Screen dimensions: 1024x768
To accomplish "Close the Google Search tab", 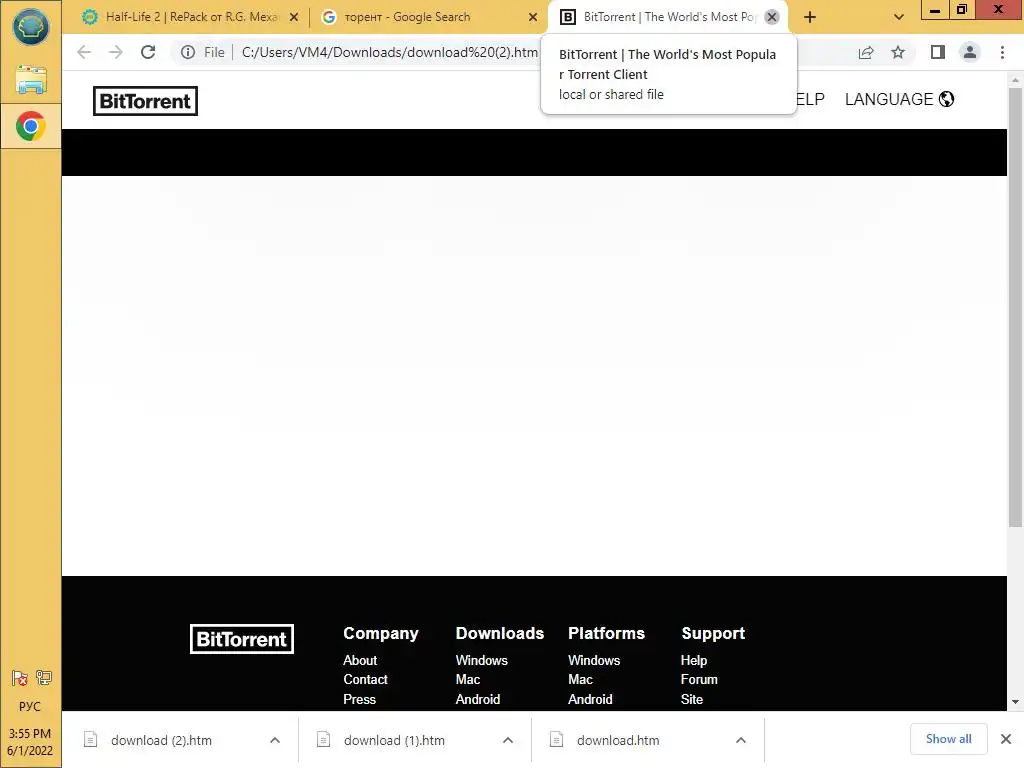I will [x=533, y=18].
